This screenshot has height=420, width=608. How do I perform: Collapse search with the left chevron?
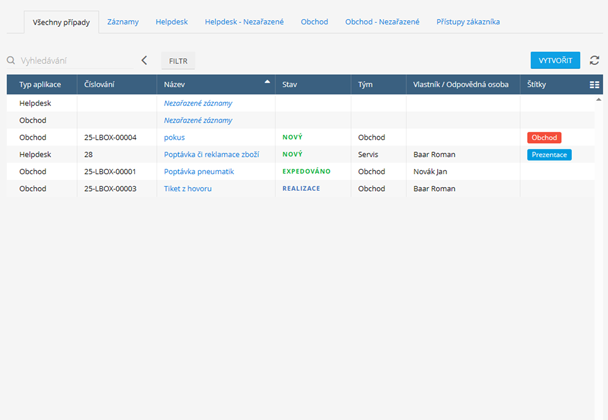[144, 61]
